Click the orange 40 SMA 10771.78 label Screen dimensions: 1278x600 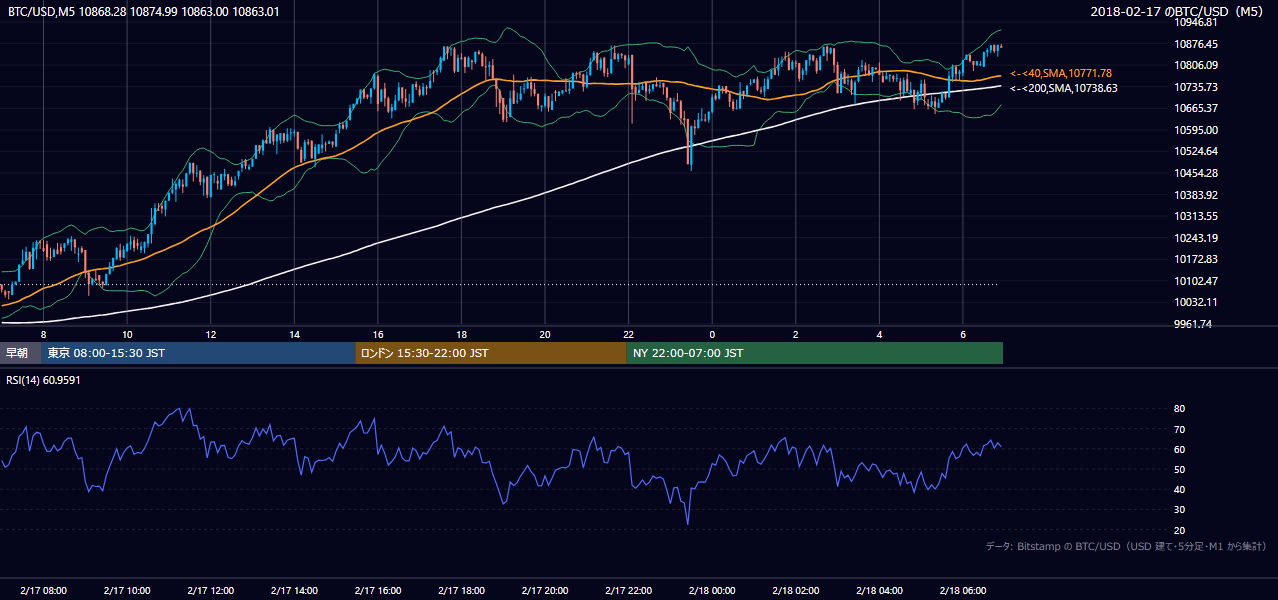click(1060, 73)
